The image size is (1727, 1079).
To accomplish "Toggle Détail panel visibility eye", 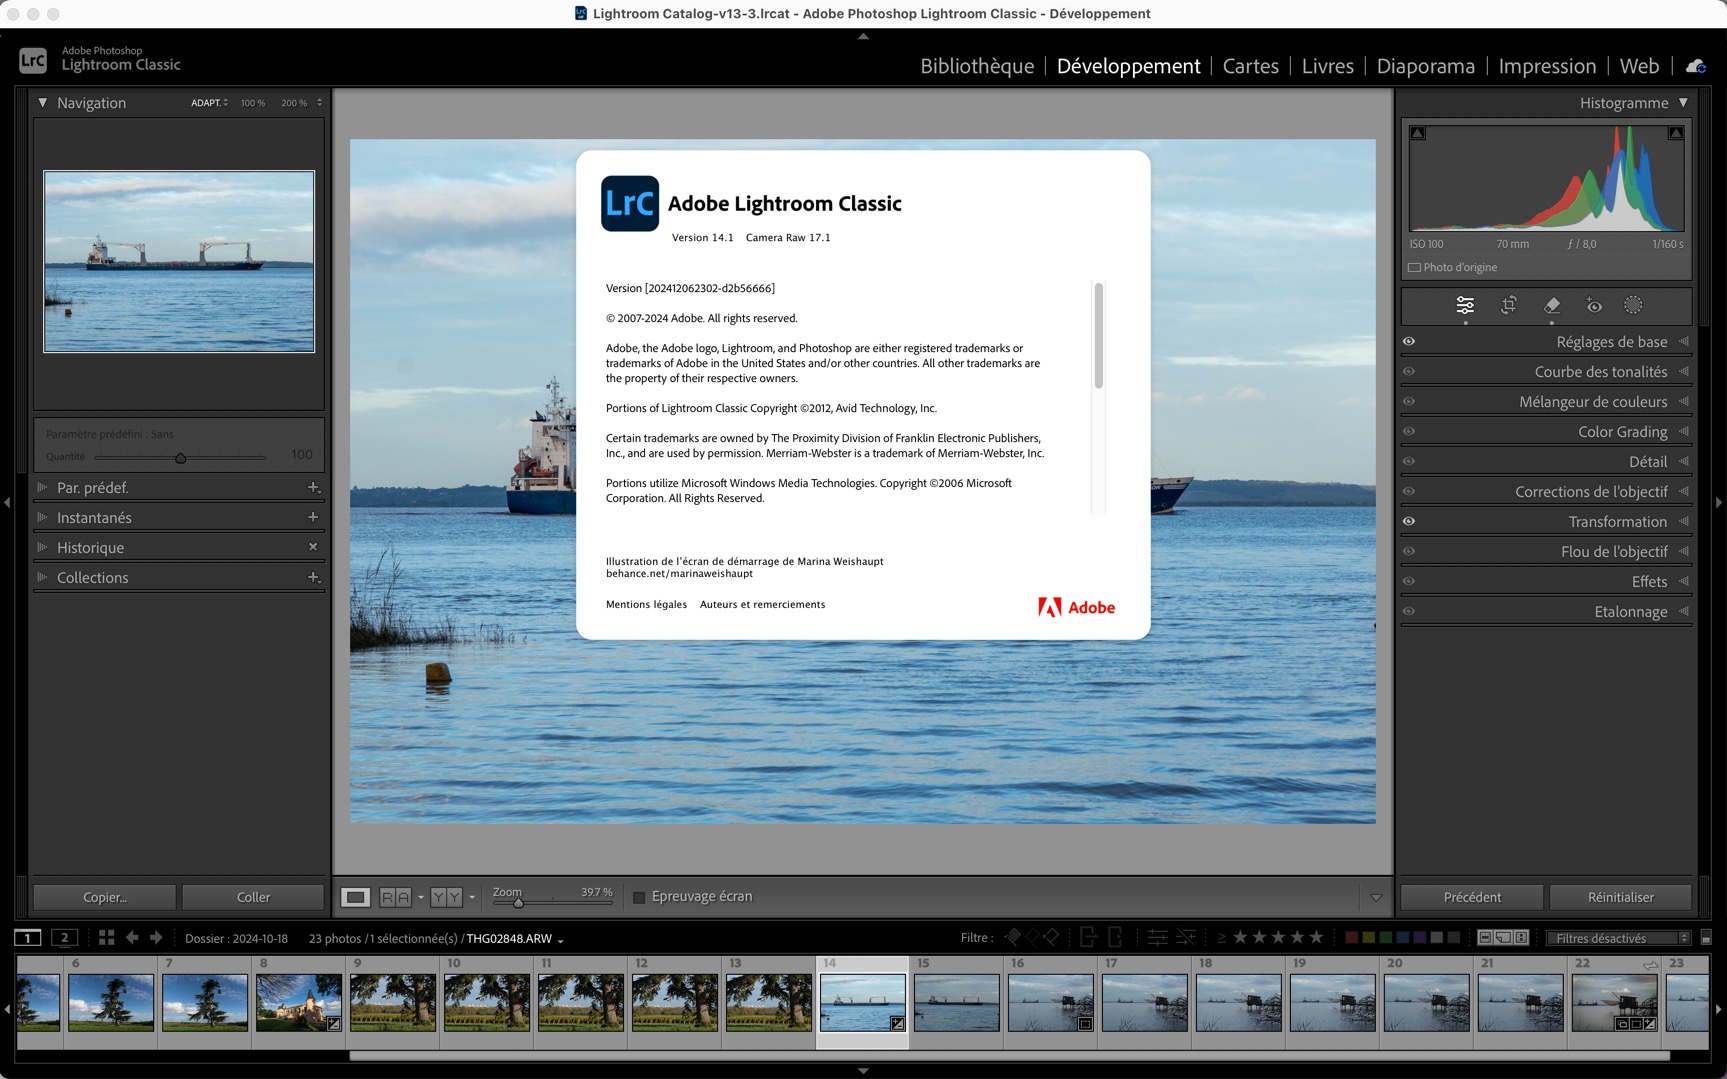I will coord(1409,462).
